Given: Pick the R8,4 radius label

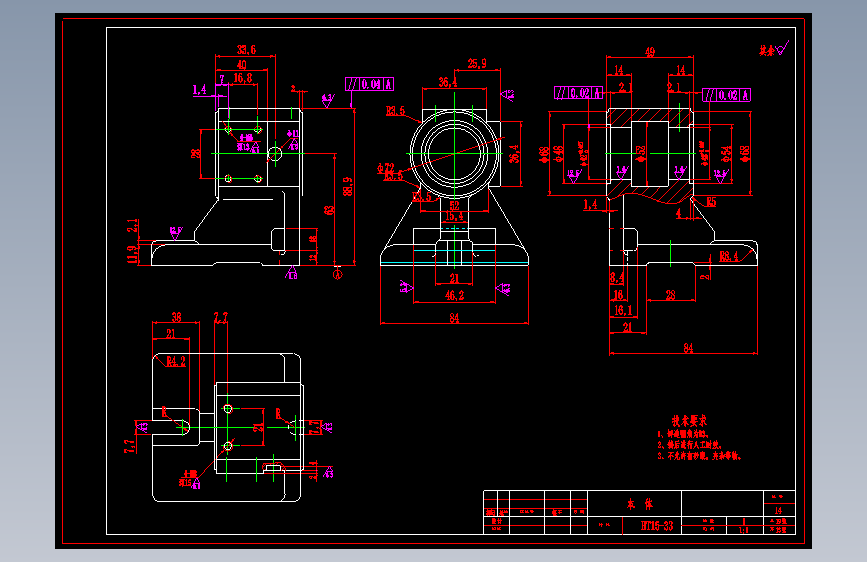Looking at the screenshot, I should 729,256.
